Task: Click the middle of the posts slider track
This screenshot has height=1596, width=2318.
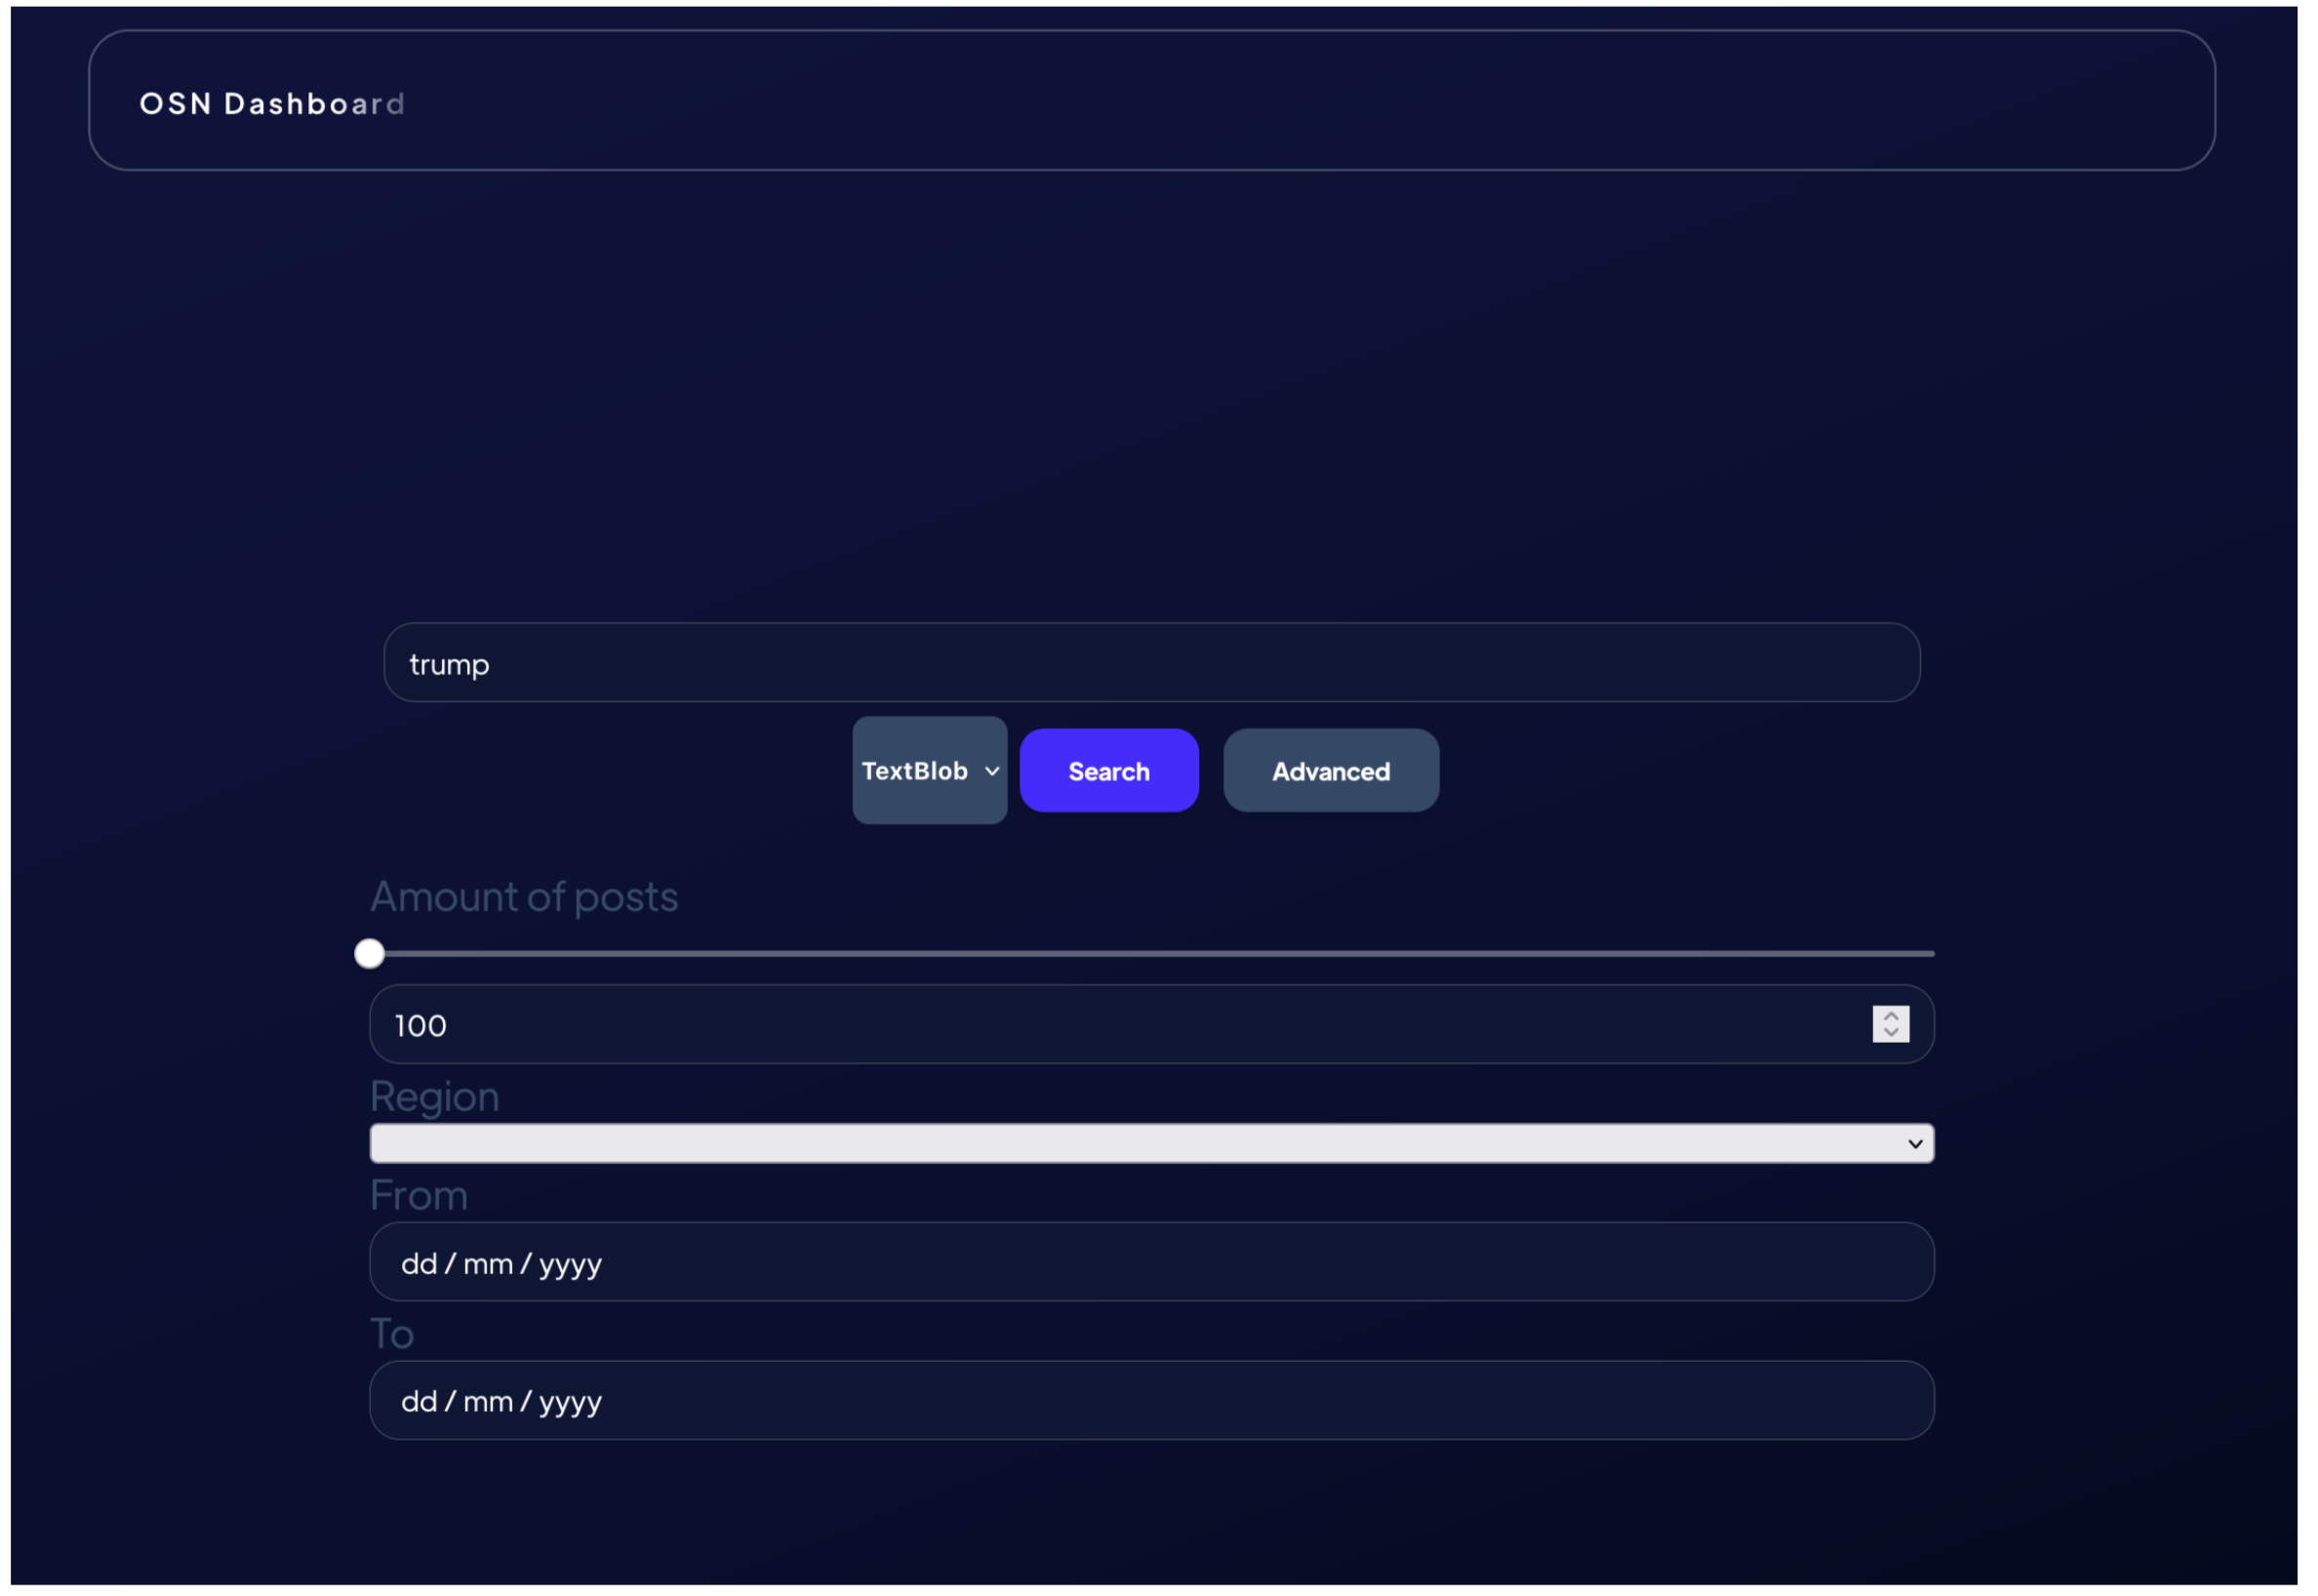Action: pos(1152,954)
